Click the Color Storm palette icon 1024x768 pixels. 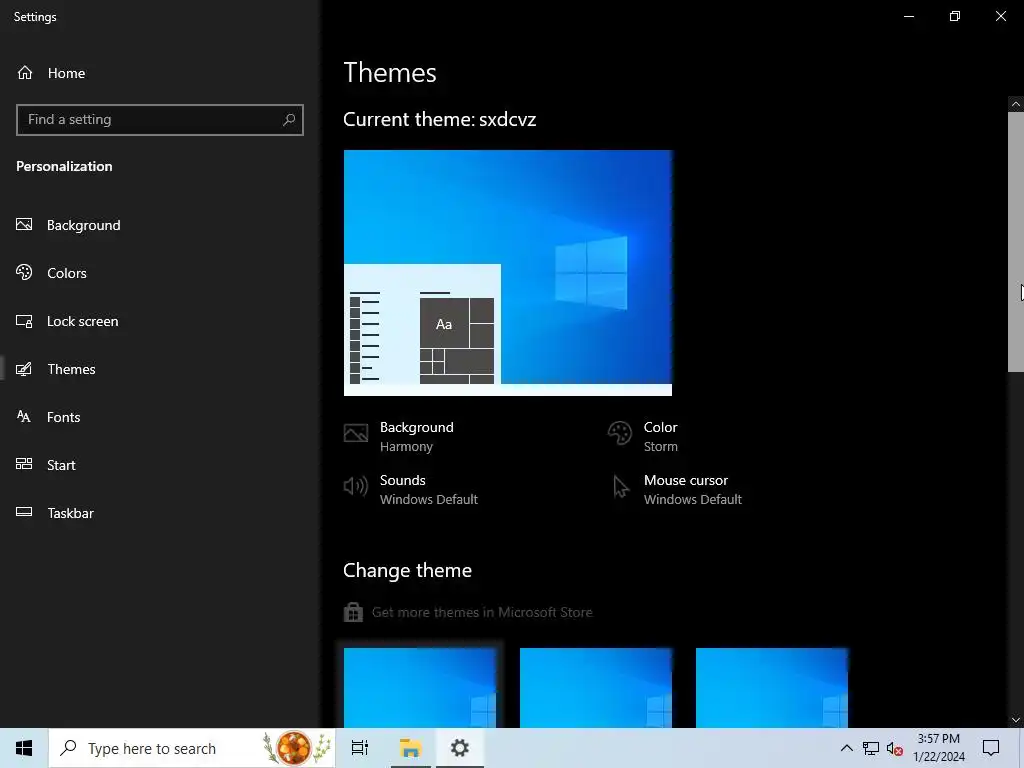[620, 433]
